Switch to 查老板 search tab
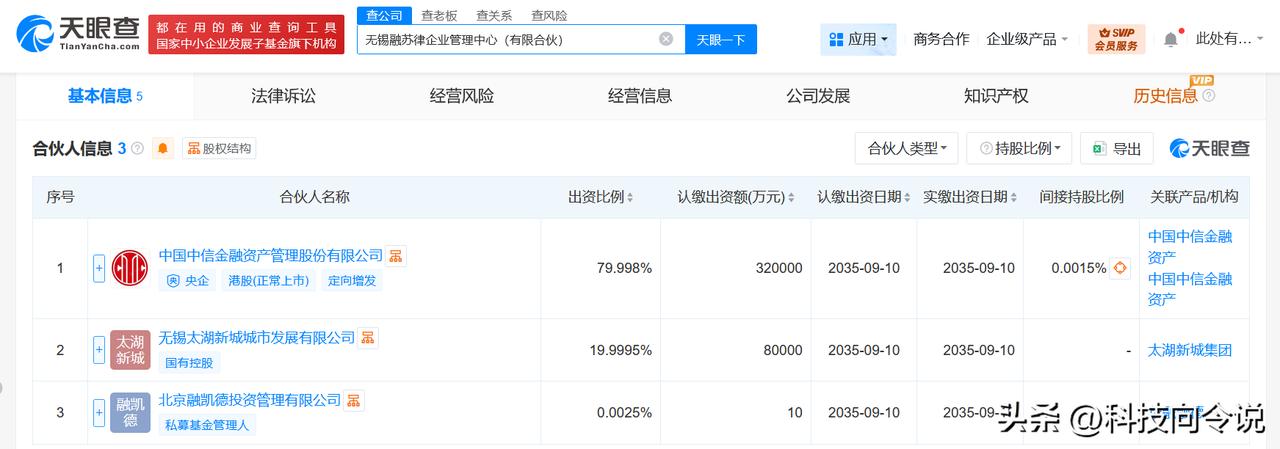The width and height of the screenshot is (1280, 449). click(x=439, y=15)
